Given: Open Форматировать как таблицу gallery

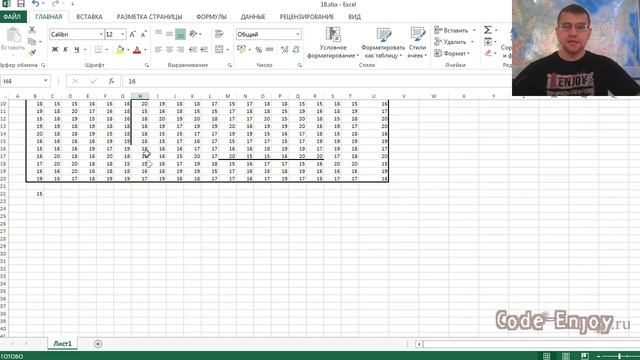Looking at the screenshot, I should pos(383,42).
